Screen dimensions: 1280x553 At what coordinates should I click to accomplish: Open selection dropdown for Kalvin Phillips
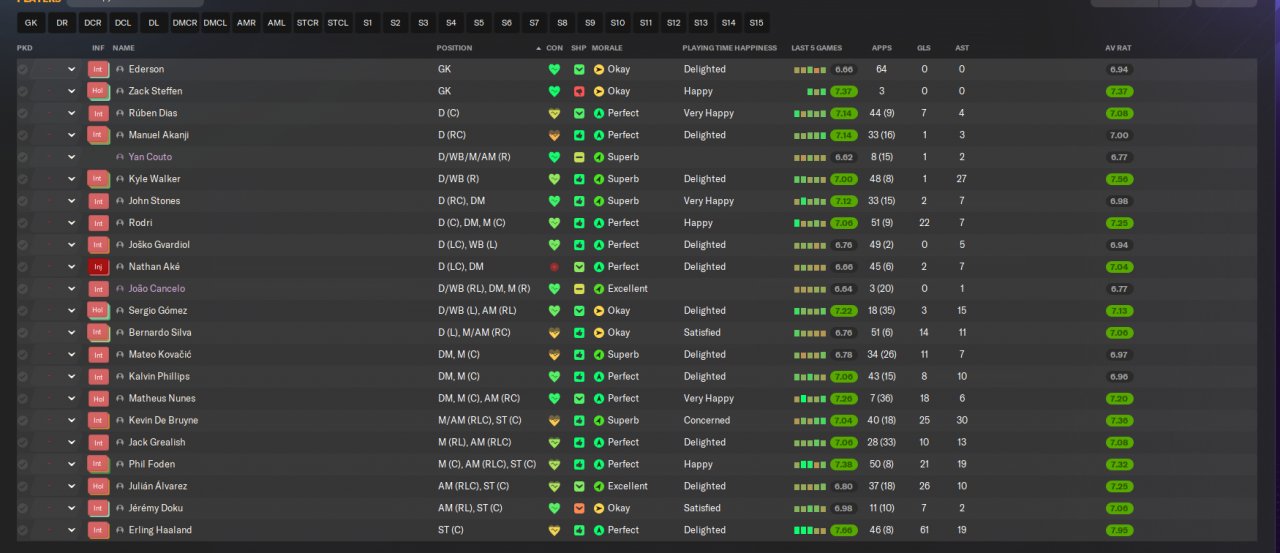click(71, 377)
